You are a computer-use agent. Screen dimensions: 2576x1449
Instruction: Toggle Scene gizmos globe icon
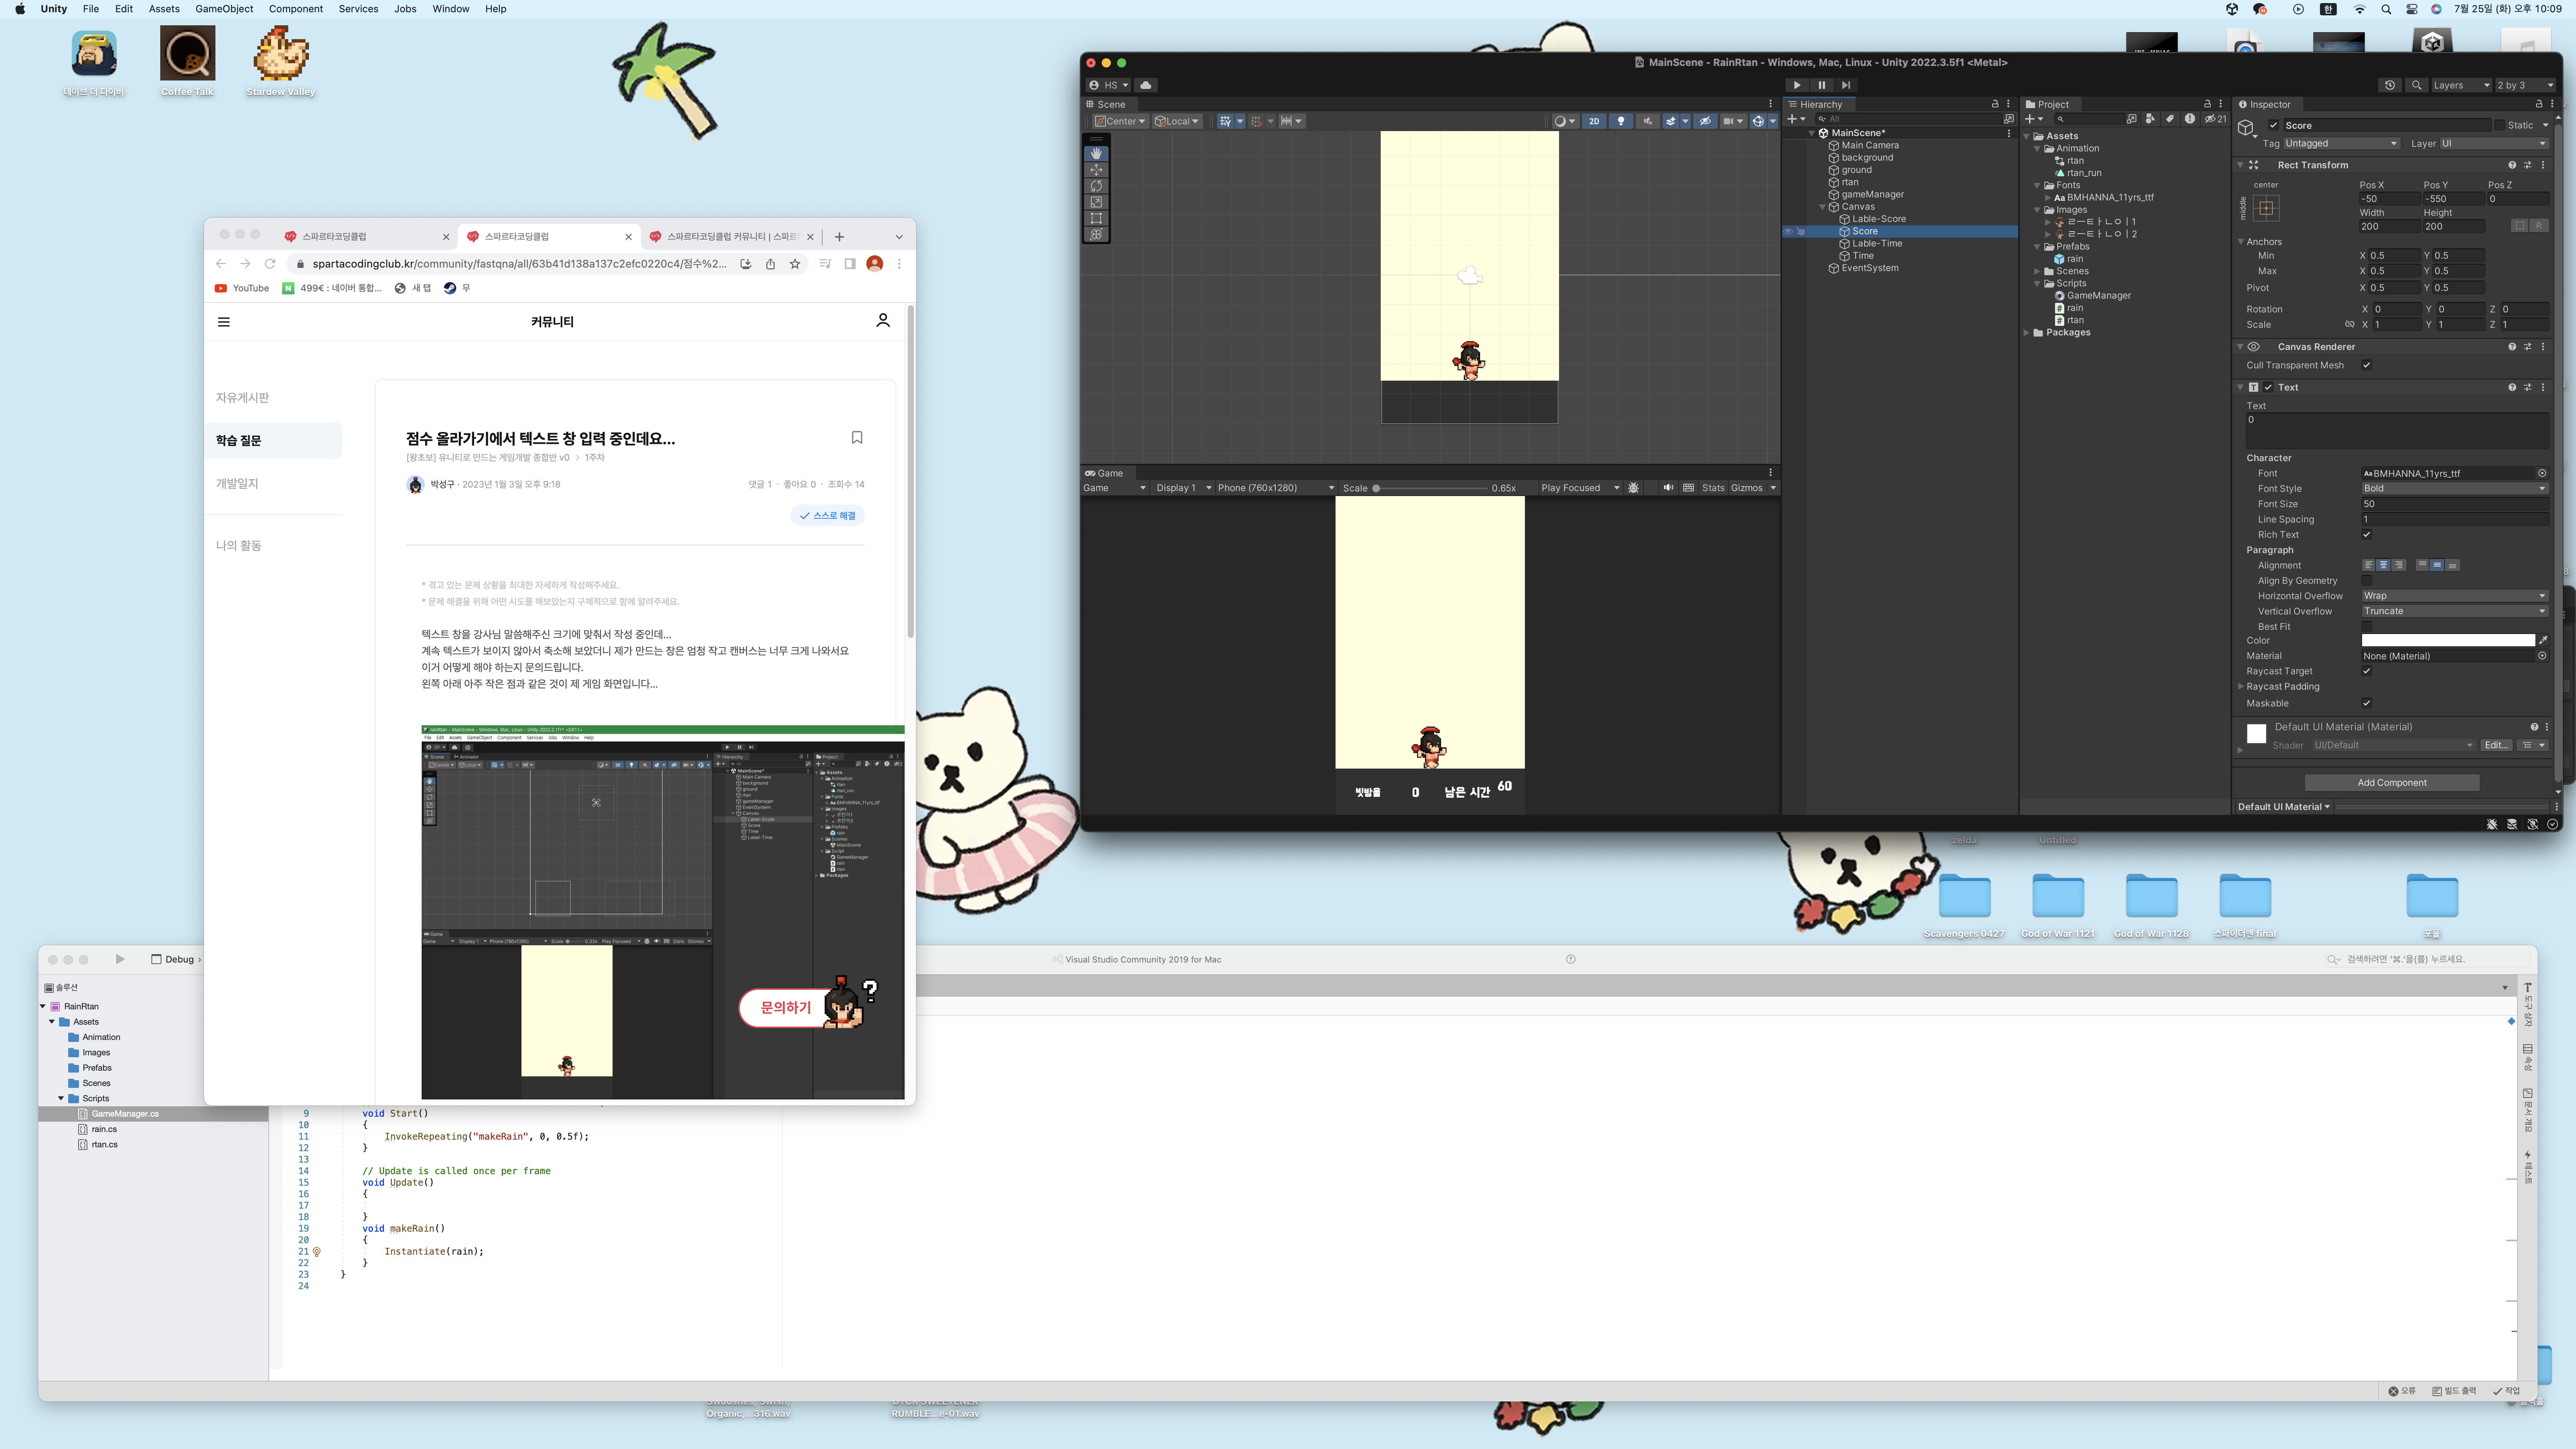1758,121
